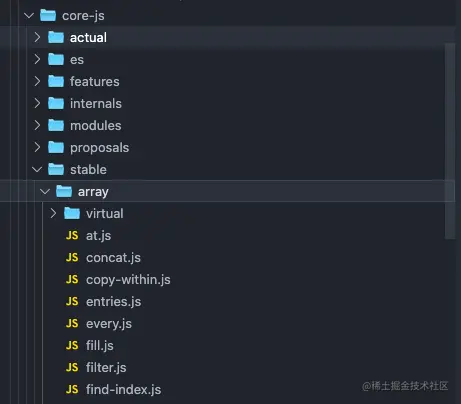This screenshot has width=461, height=404.
Task: Click the folder icon next to virtual
Action: tap(72, 213)
